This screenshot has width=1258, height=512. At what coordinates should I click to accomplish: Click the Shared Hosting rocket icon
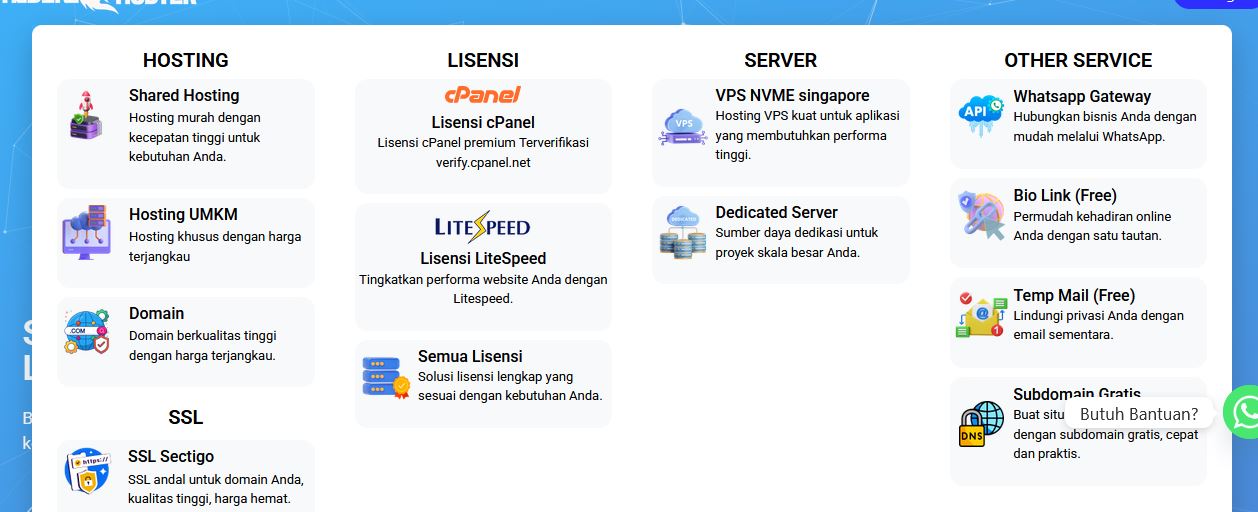[x=87, y=114]
